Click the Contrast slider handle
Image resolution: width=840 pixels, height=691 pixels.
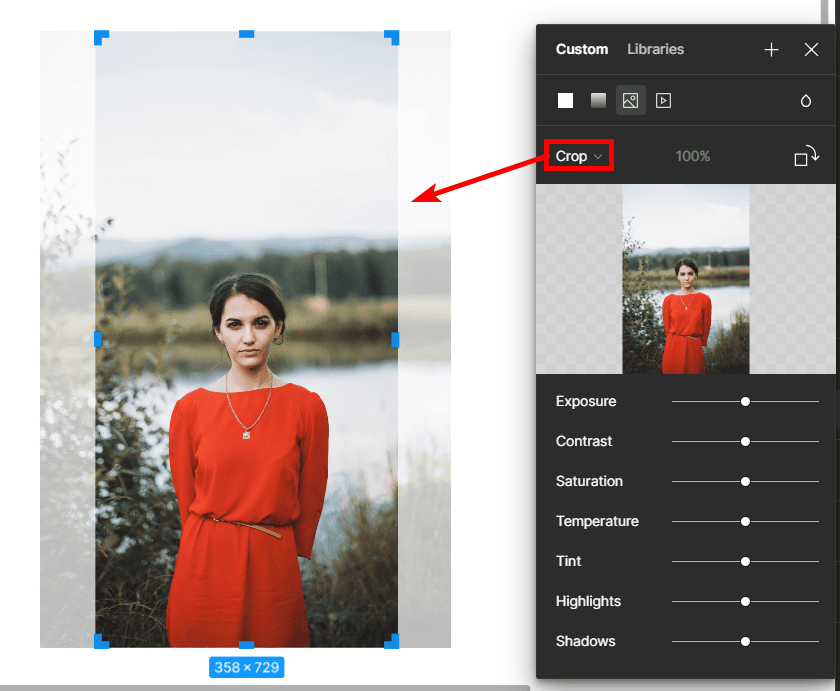coord(745,441)
